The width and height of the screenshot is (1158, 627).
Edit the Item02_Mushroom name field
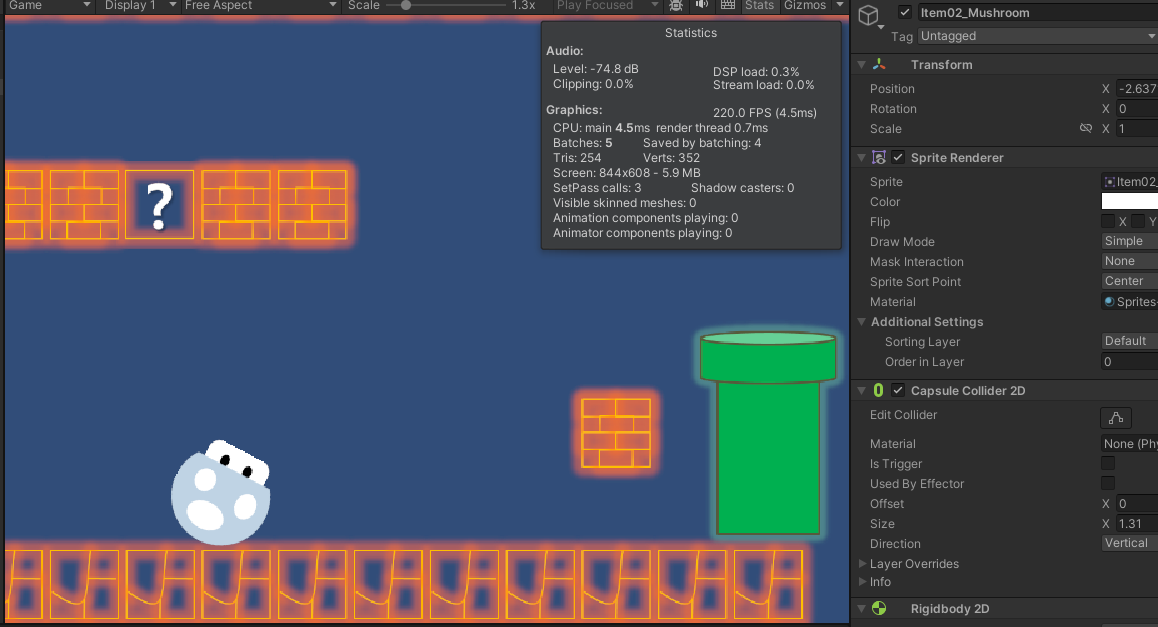click(1037, 13)
